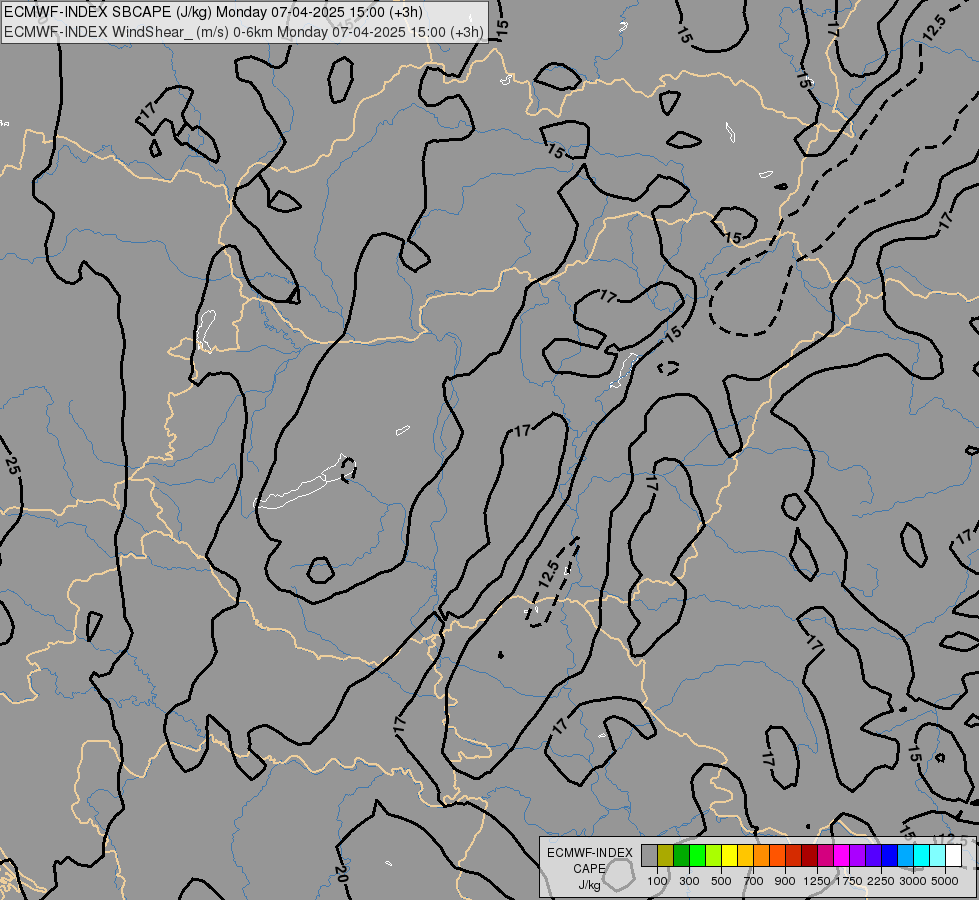Image resolution: width=979 pixels, height=900 pixels.
Task: Click the SBCAPE title line at top
Action: coord(213,12)
